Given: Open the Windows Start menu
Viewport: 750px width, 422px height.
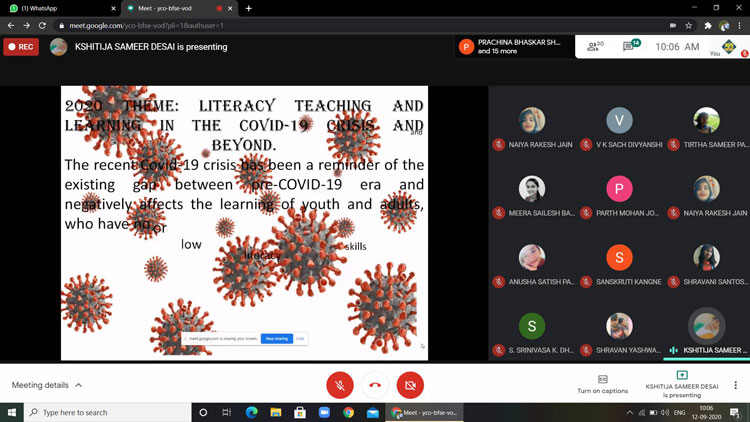Looking at the screenshot, I should click(13, 412).
